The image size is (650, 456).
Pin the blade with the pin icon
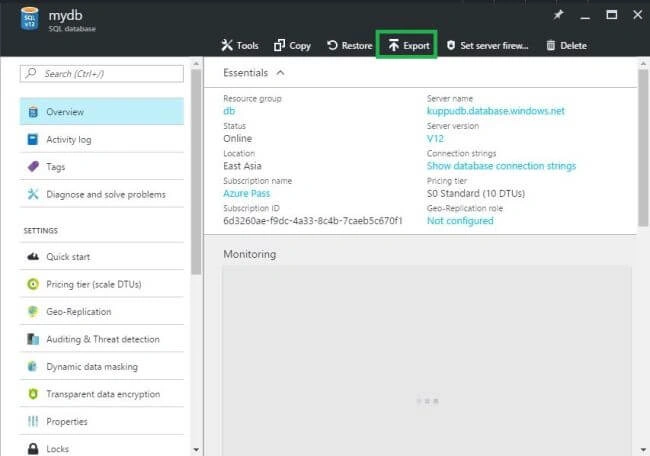coord(558,15)
